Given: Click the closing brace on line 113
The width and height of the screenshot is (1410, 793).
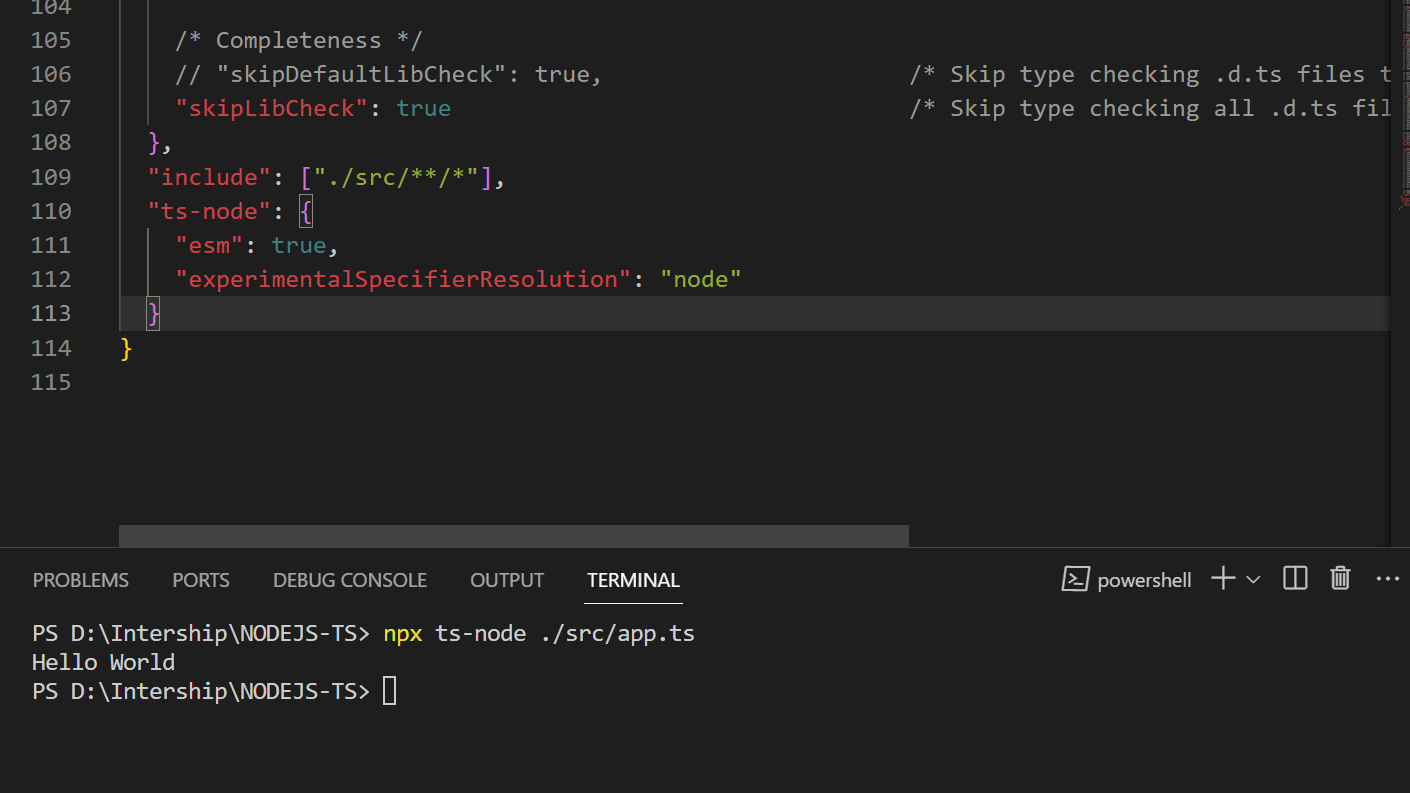Looking at the screenshot, I should tap(154, 314).
